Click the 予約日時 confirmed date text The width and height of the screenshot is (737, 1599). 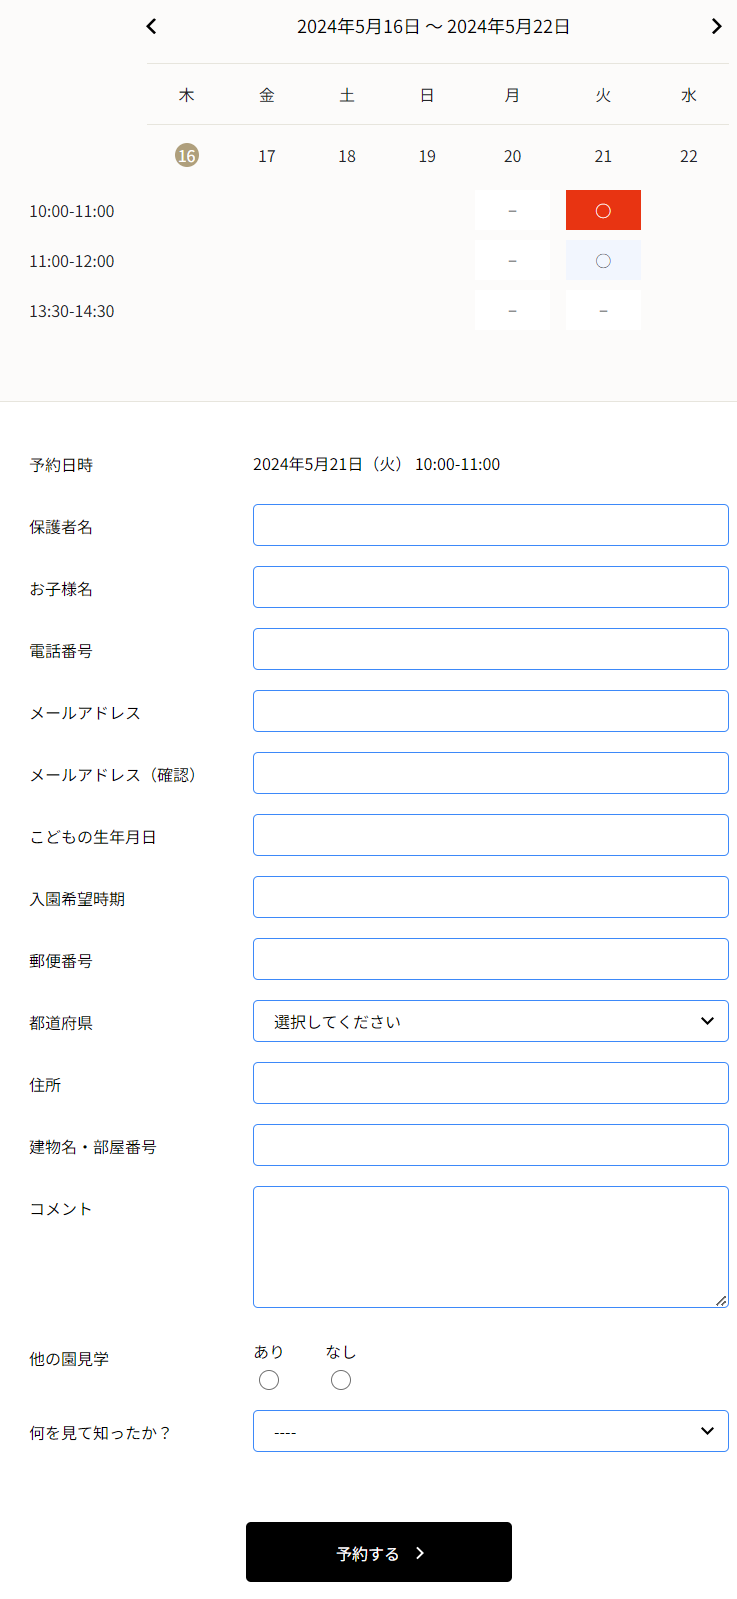pos(377,464)
